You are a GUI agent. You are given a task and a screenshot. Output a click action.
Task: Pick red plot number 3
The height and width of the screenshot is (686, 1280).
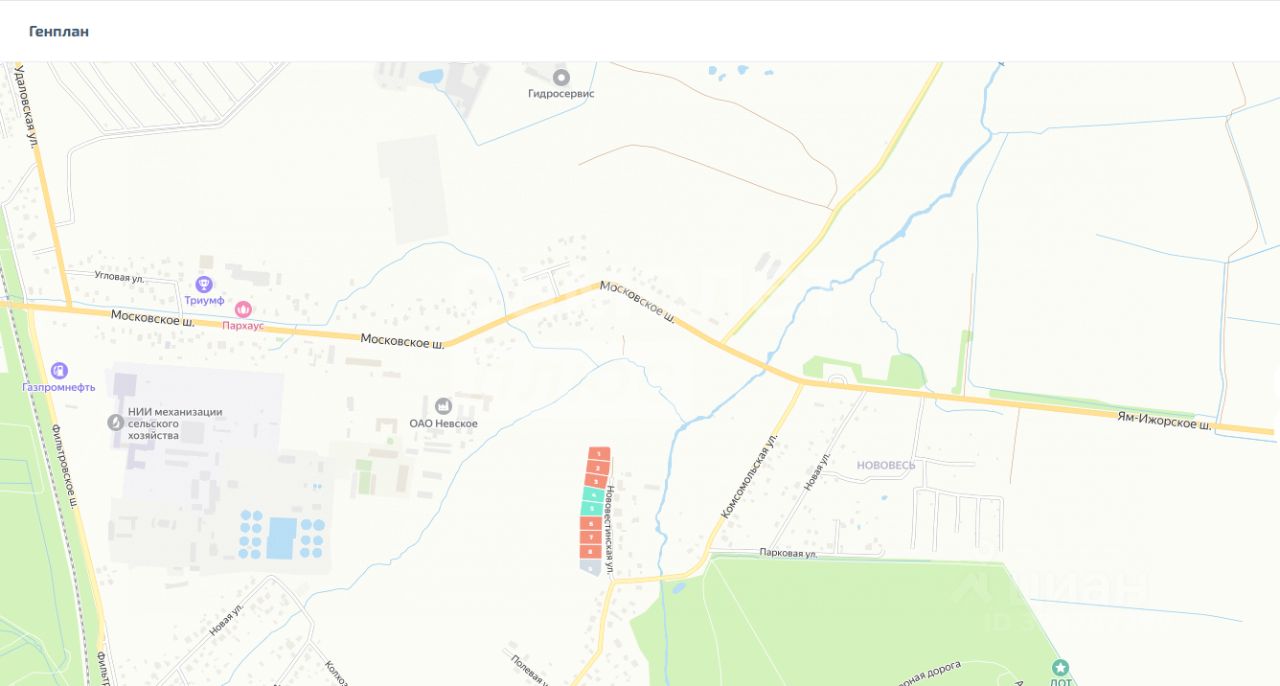596,481
